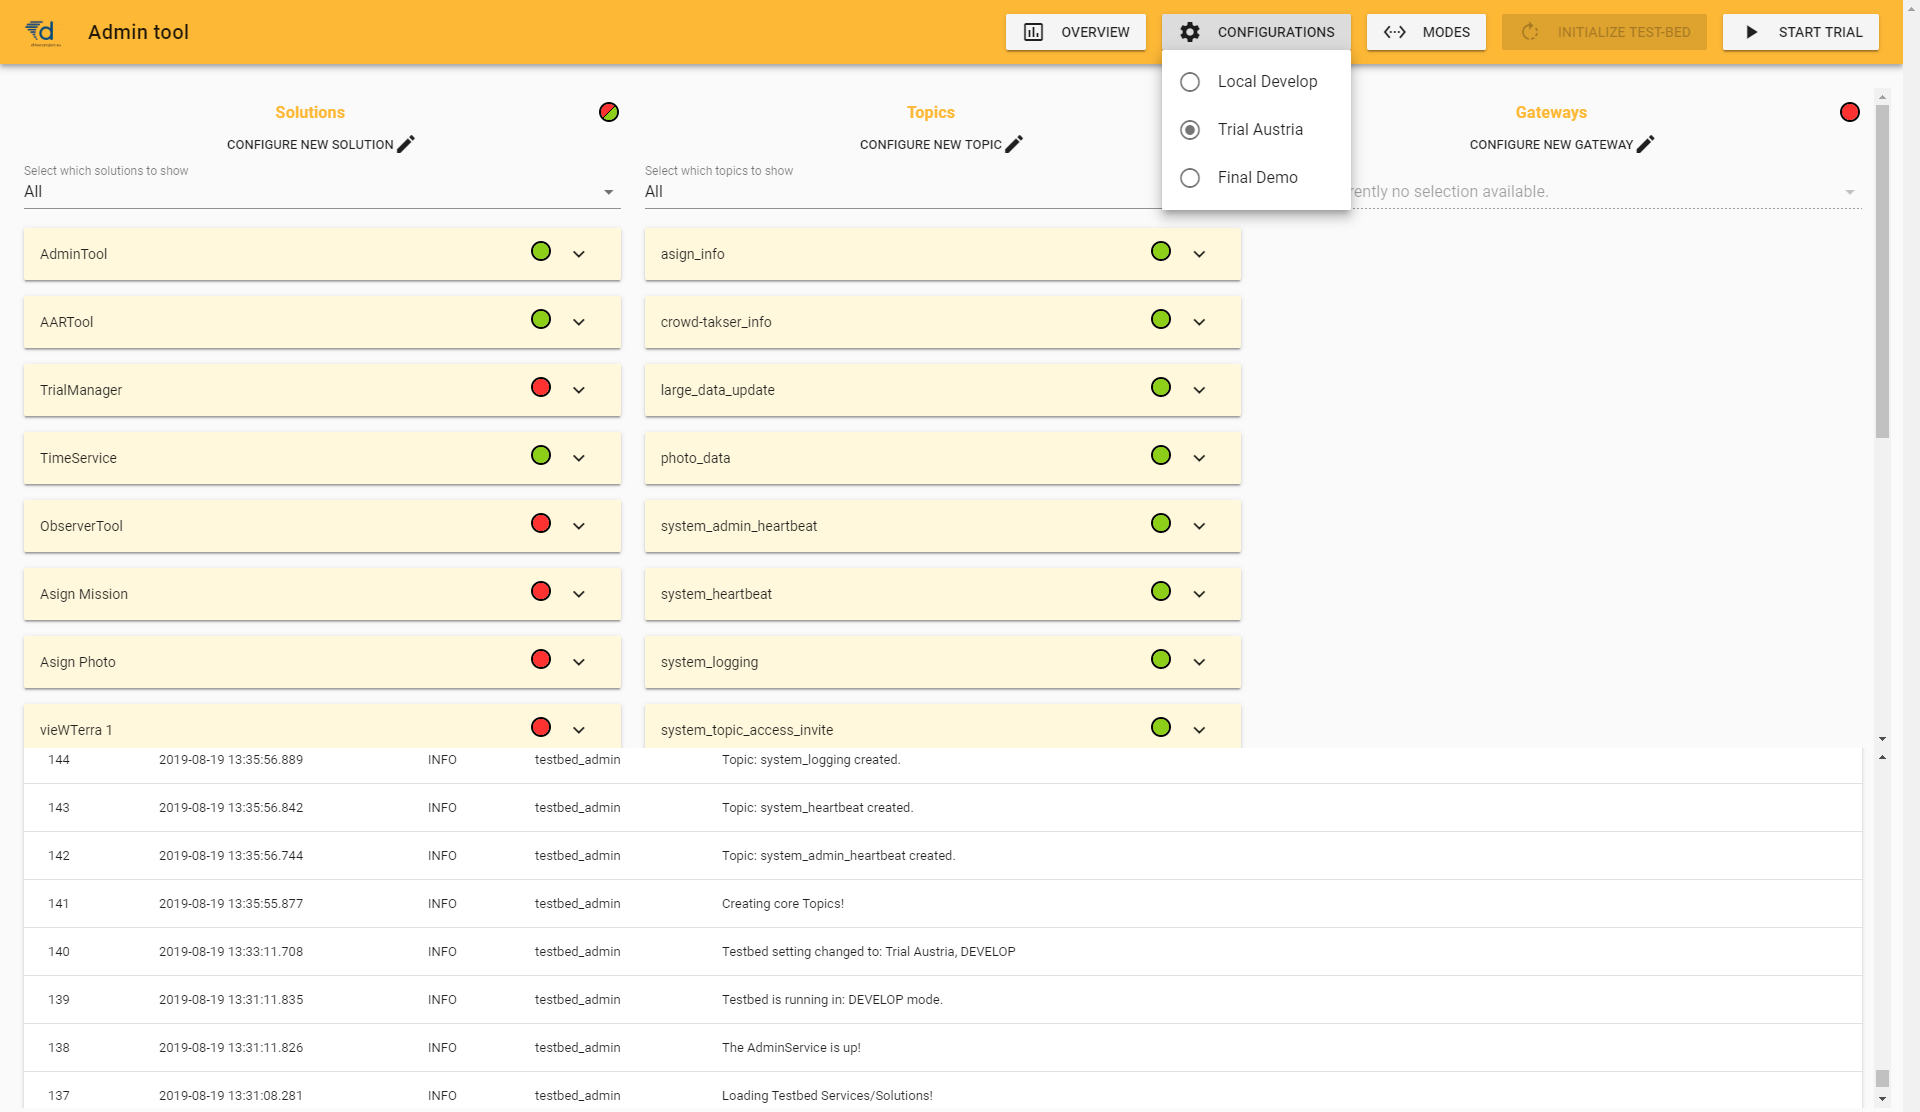Select the Trial Austria radio button
1920x1112 pixels.
pyautogui.click(x=1191, y=128)
